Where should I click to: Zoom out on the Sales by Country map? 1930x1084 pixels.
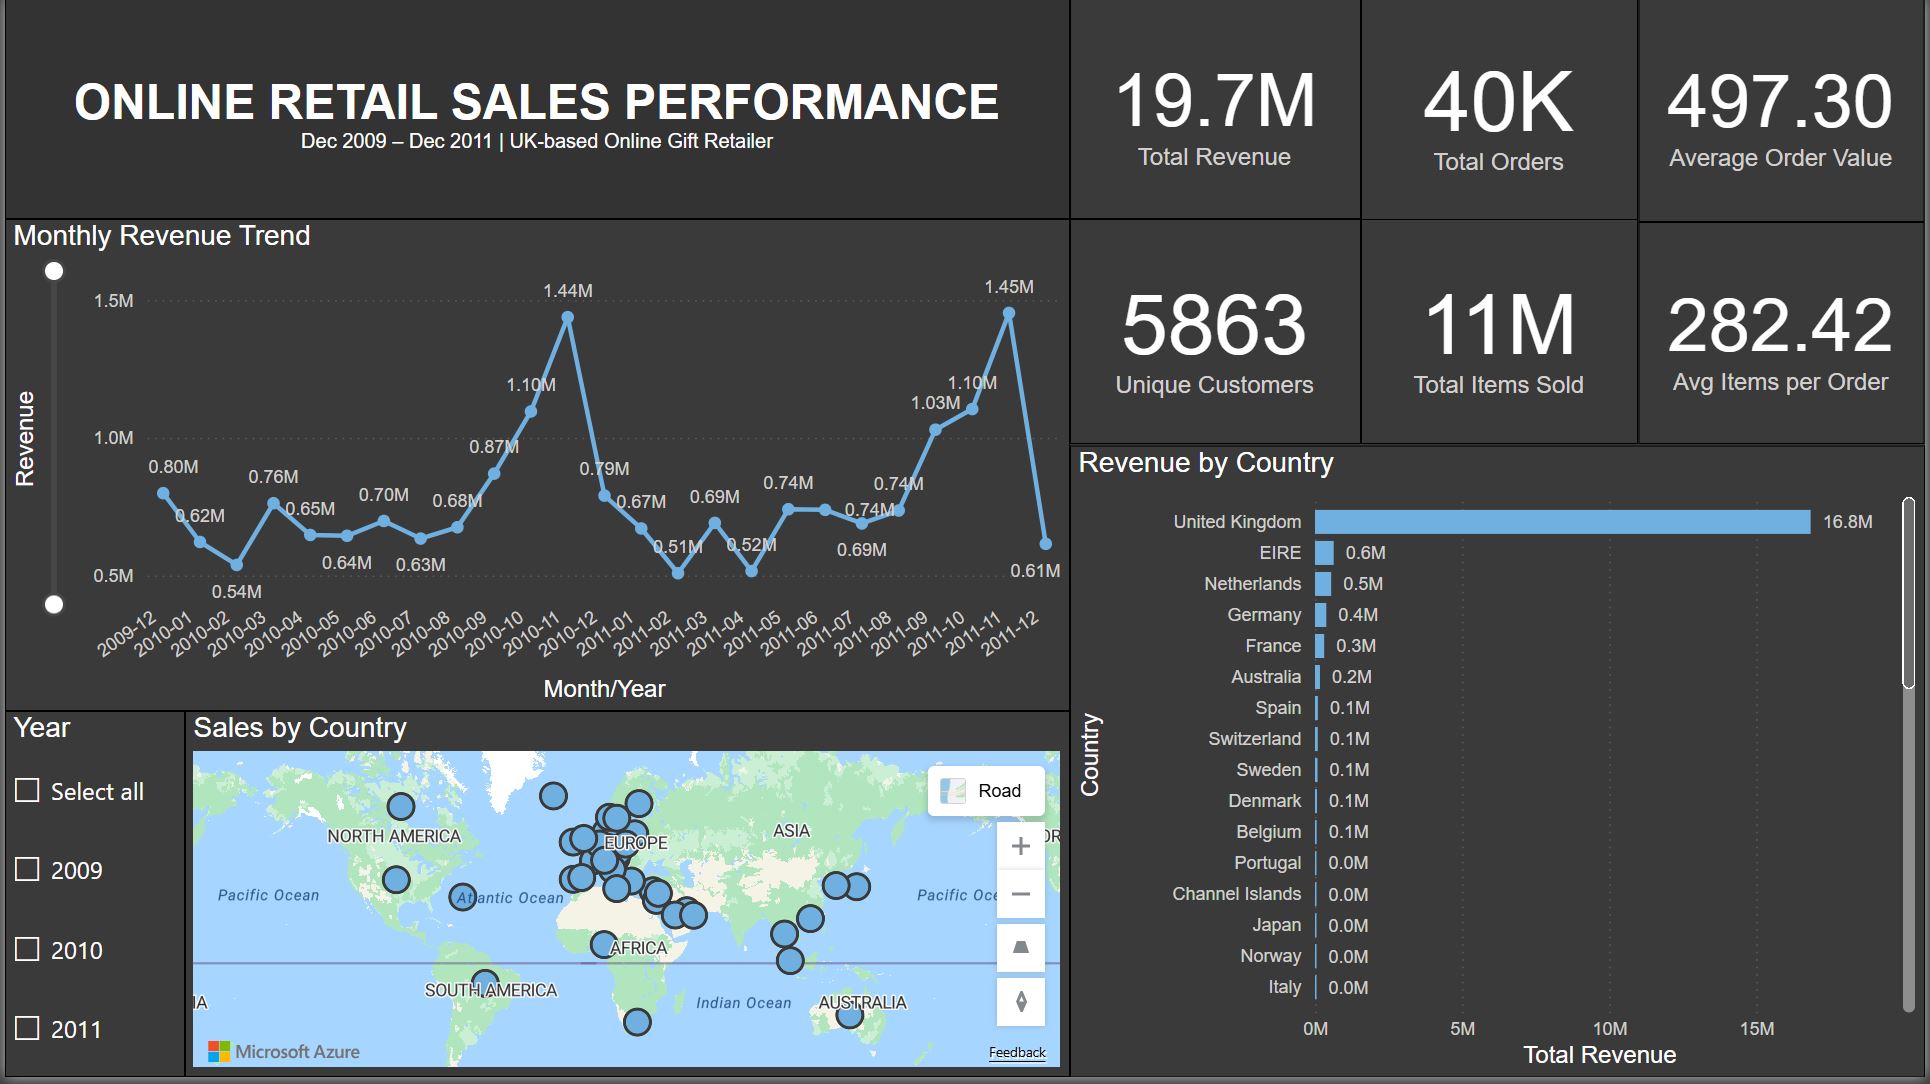click(x=1020, y=894)
